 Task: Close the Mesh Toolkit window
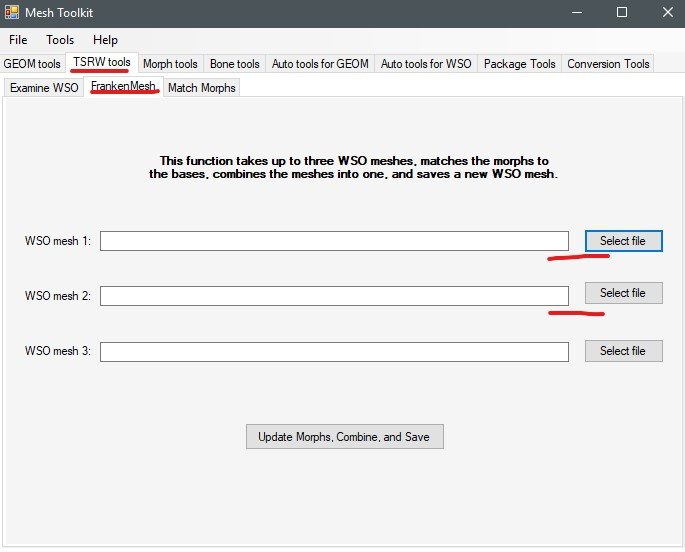click(x=668, y=12)
